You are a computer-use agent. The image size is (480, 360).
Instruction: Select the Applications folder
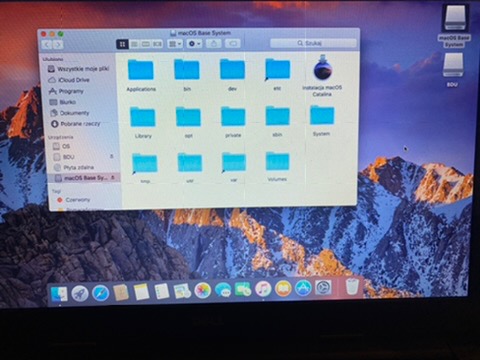[x=141, y=75]
